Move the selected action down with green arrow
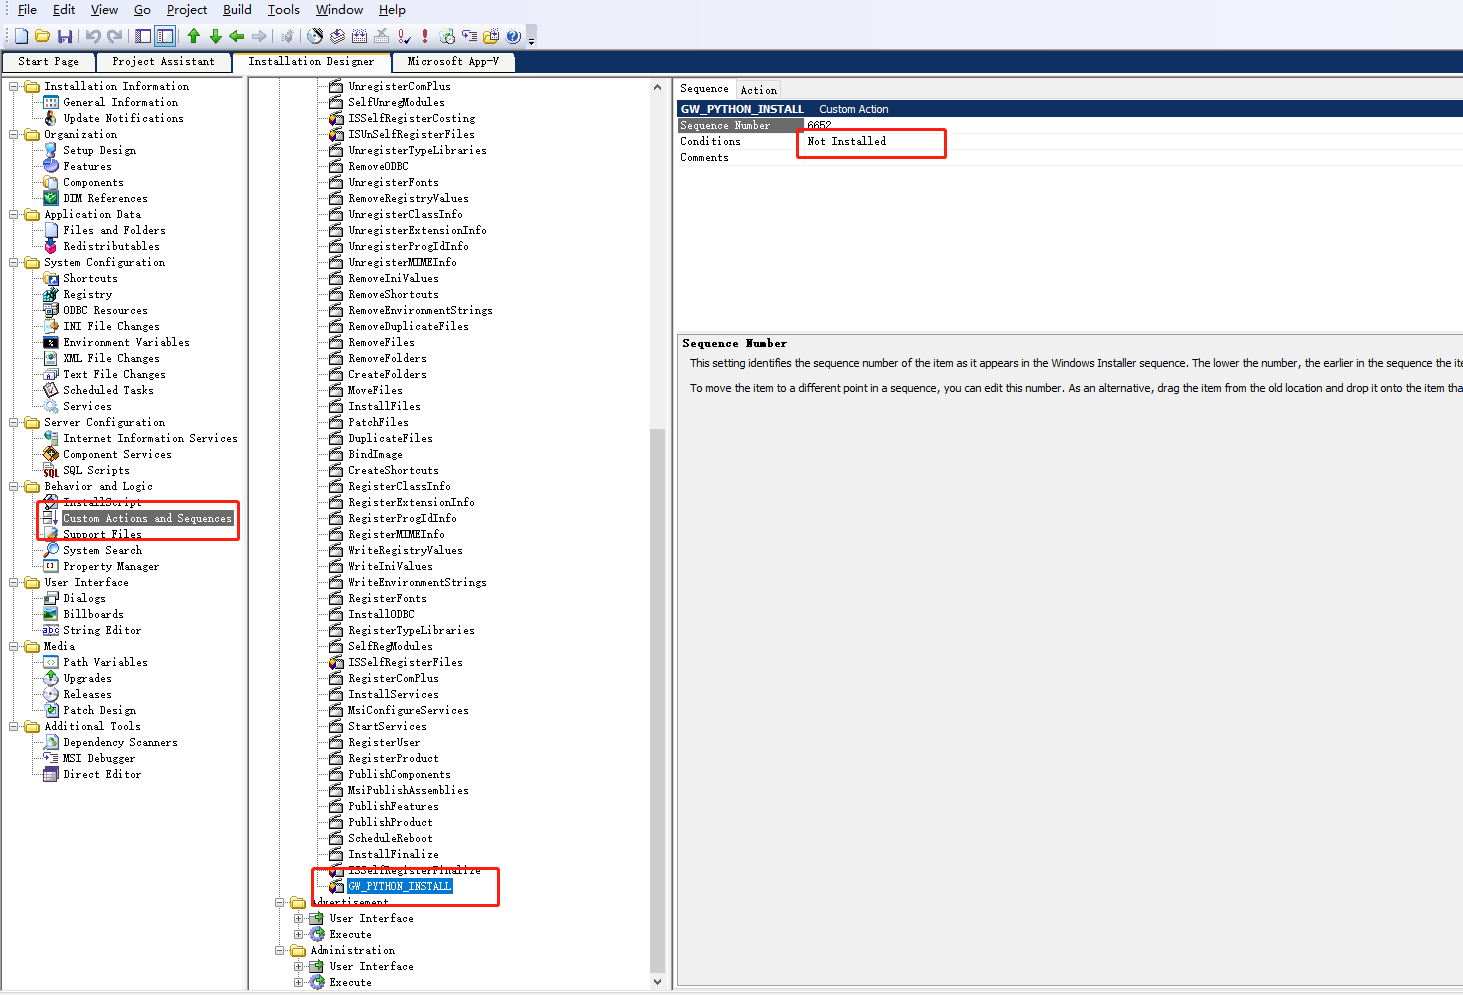This screenshot has height=995, width=1463. [x=216, y=36]
